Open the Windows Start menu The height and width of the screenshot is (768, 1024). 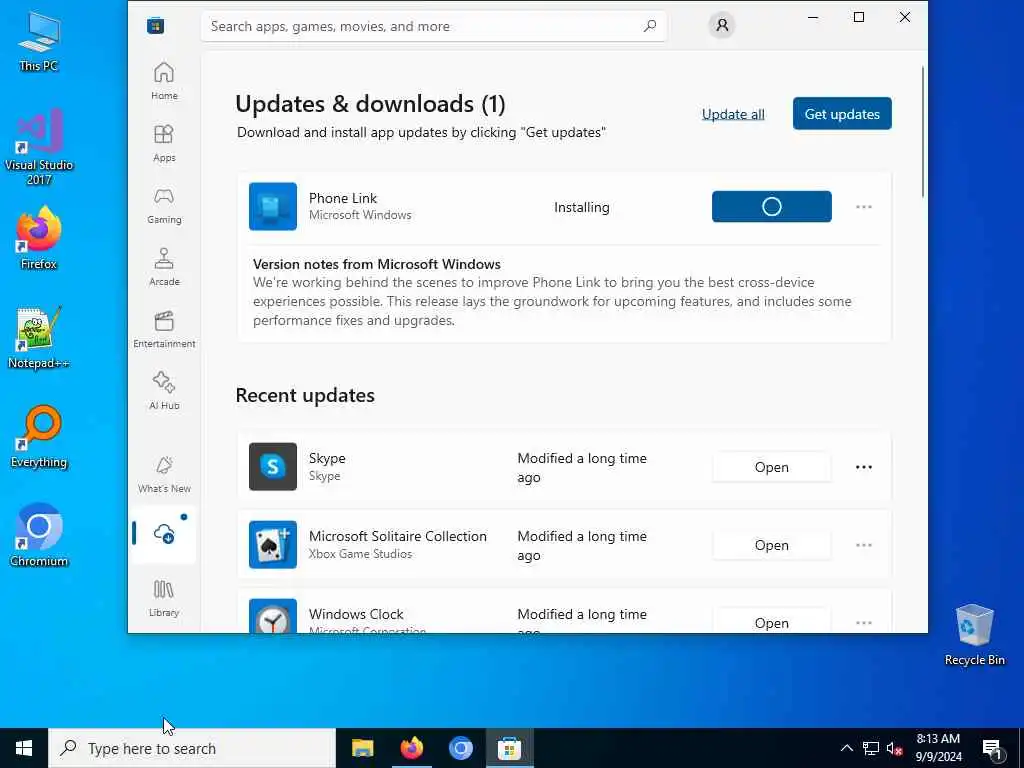[24, 748]
